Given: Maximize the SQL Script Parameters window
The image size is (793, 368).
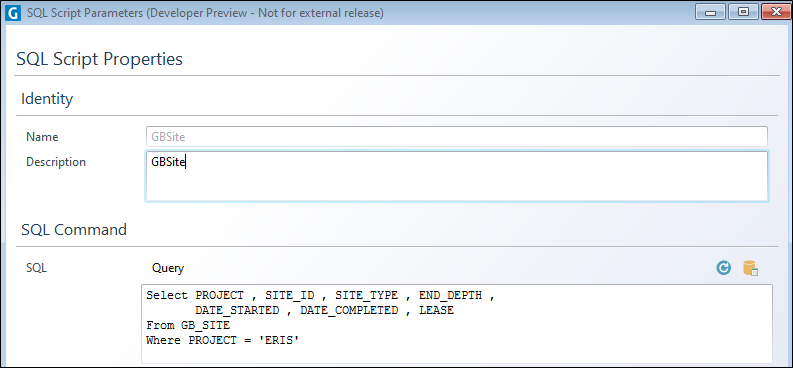Looking at the screenshot, I should click(x=743, y=12).
